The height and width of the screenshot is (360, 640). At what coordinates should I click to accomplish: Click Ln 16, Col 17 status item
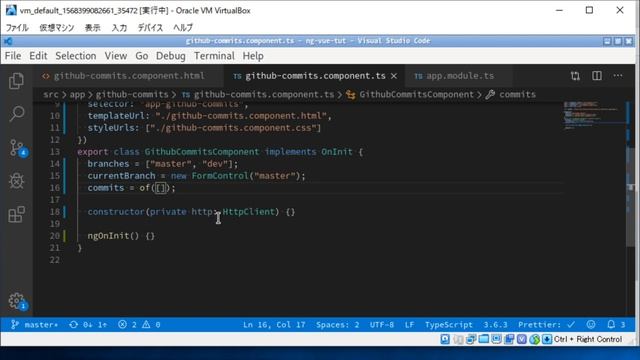[x=274, y=325]
